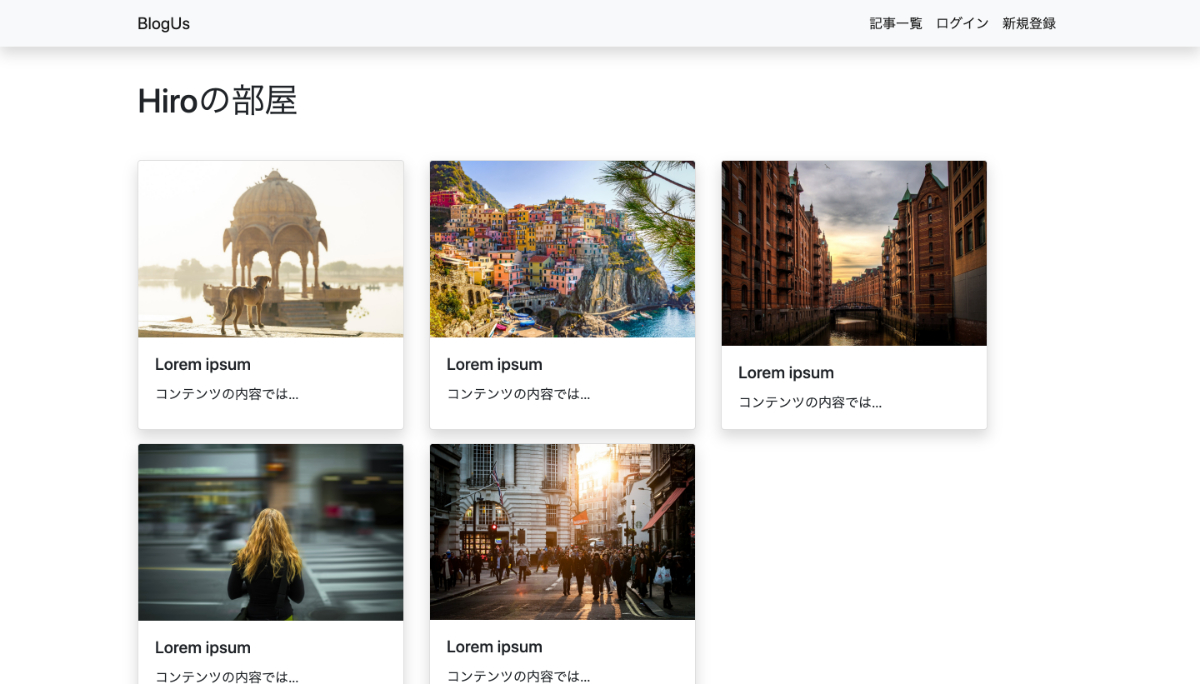The image size is (1200, 684).
Task: Open the red brick canal warehouses photo
Action: click(854, 253)
